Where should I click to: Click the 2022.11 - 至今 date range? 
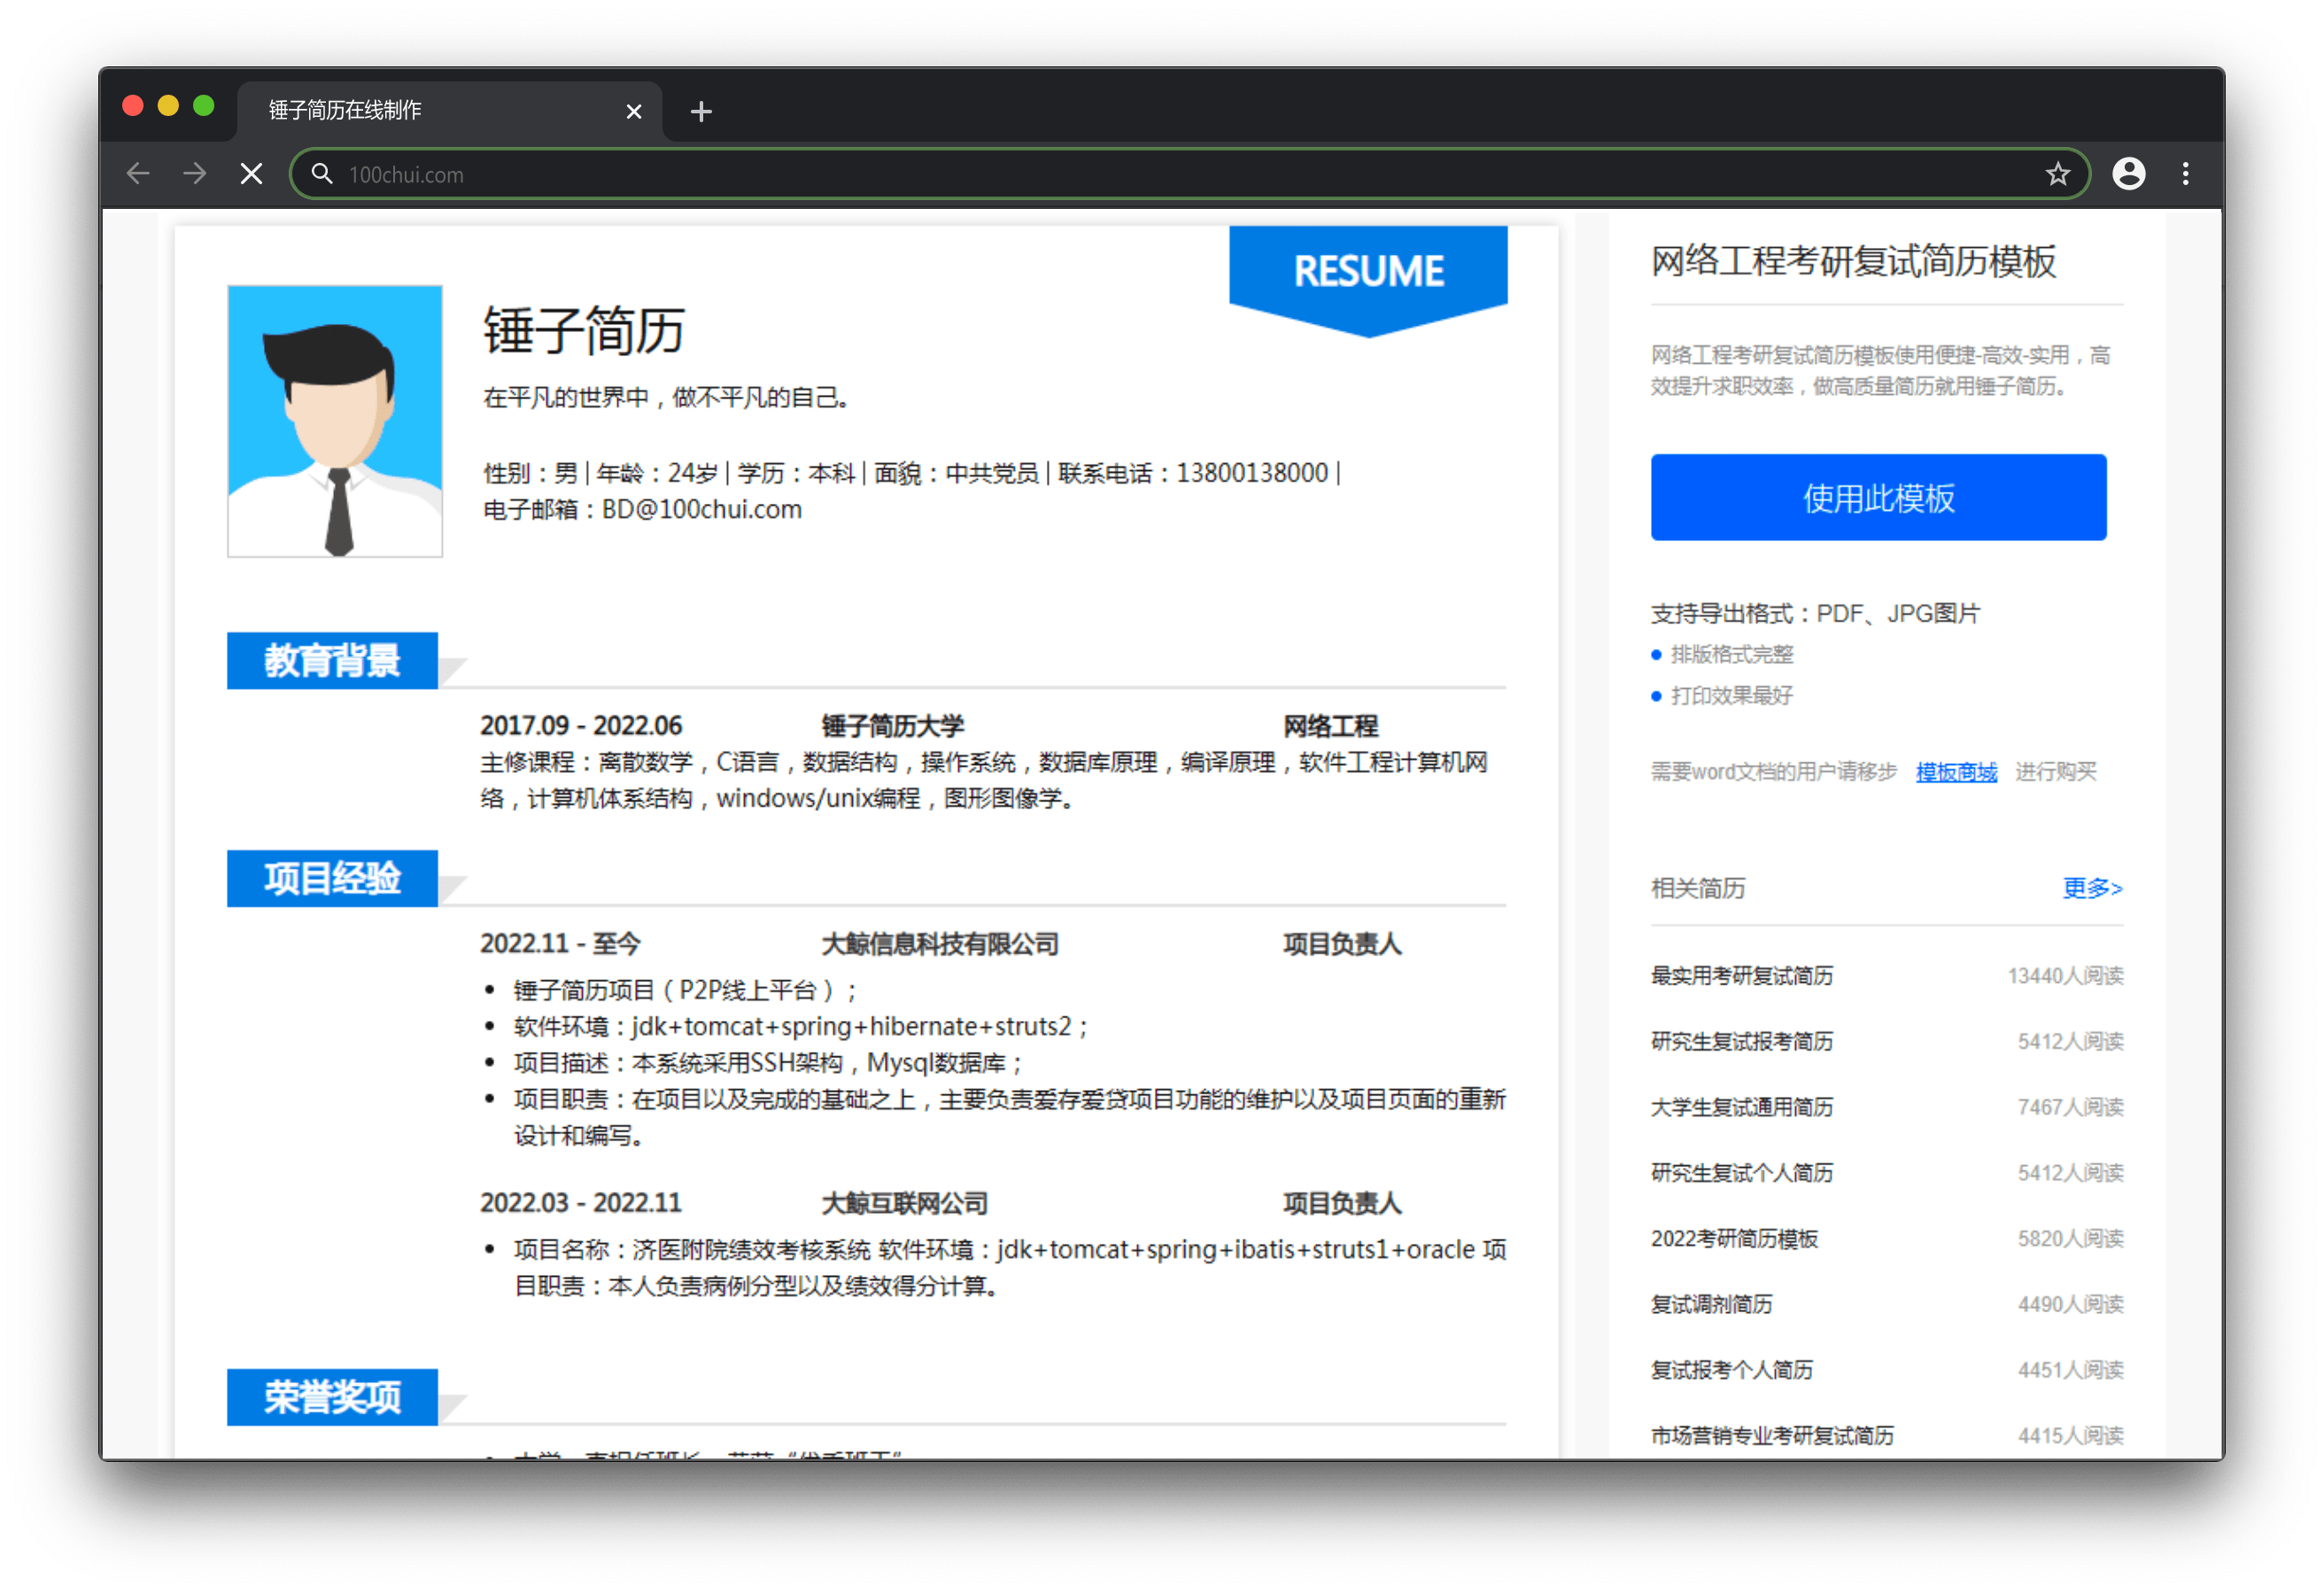click(560, 944)
